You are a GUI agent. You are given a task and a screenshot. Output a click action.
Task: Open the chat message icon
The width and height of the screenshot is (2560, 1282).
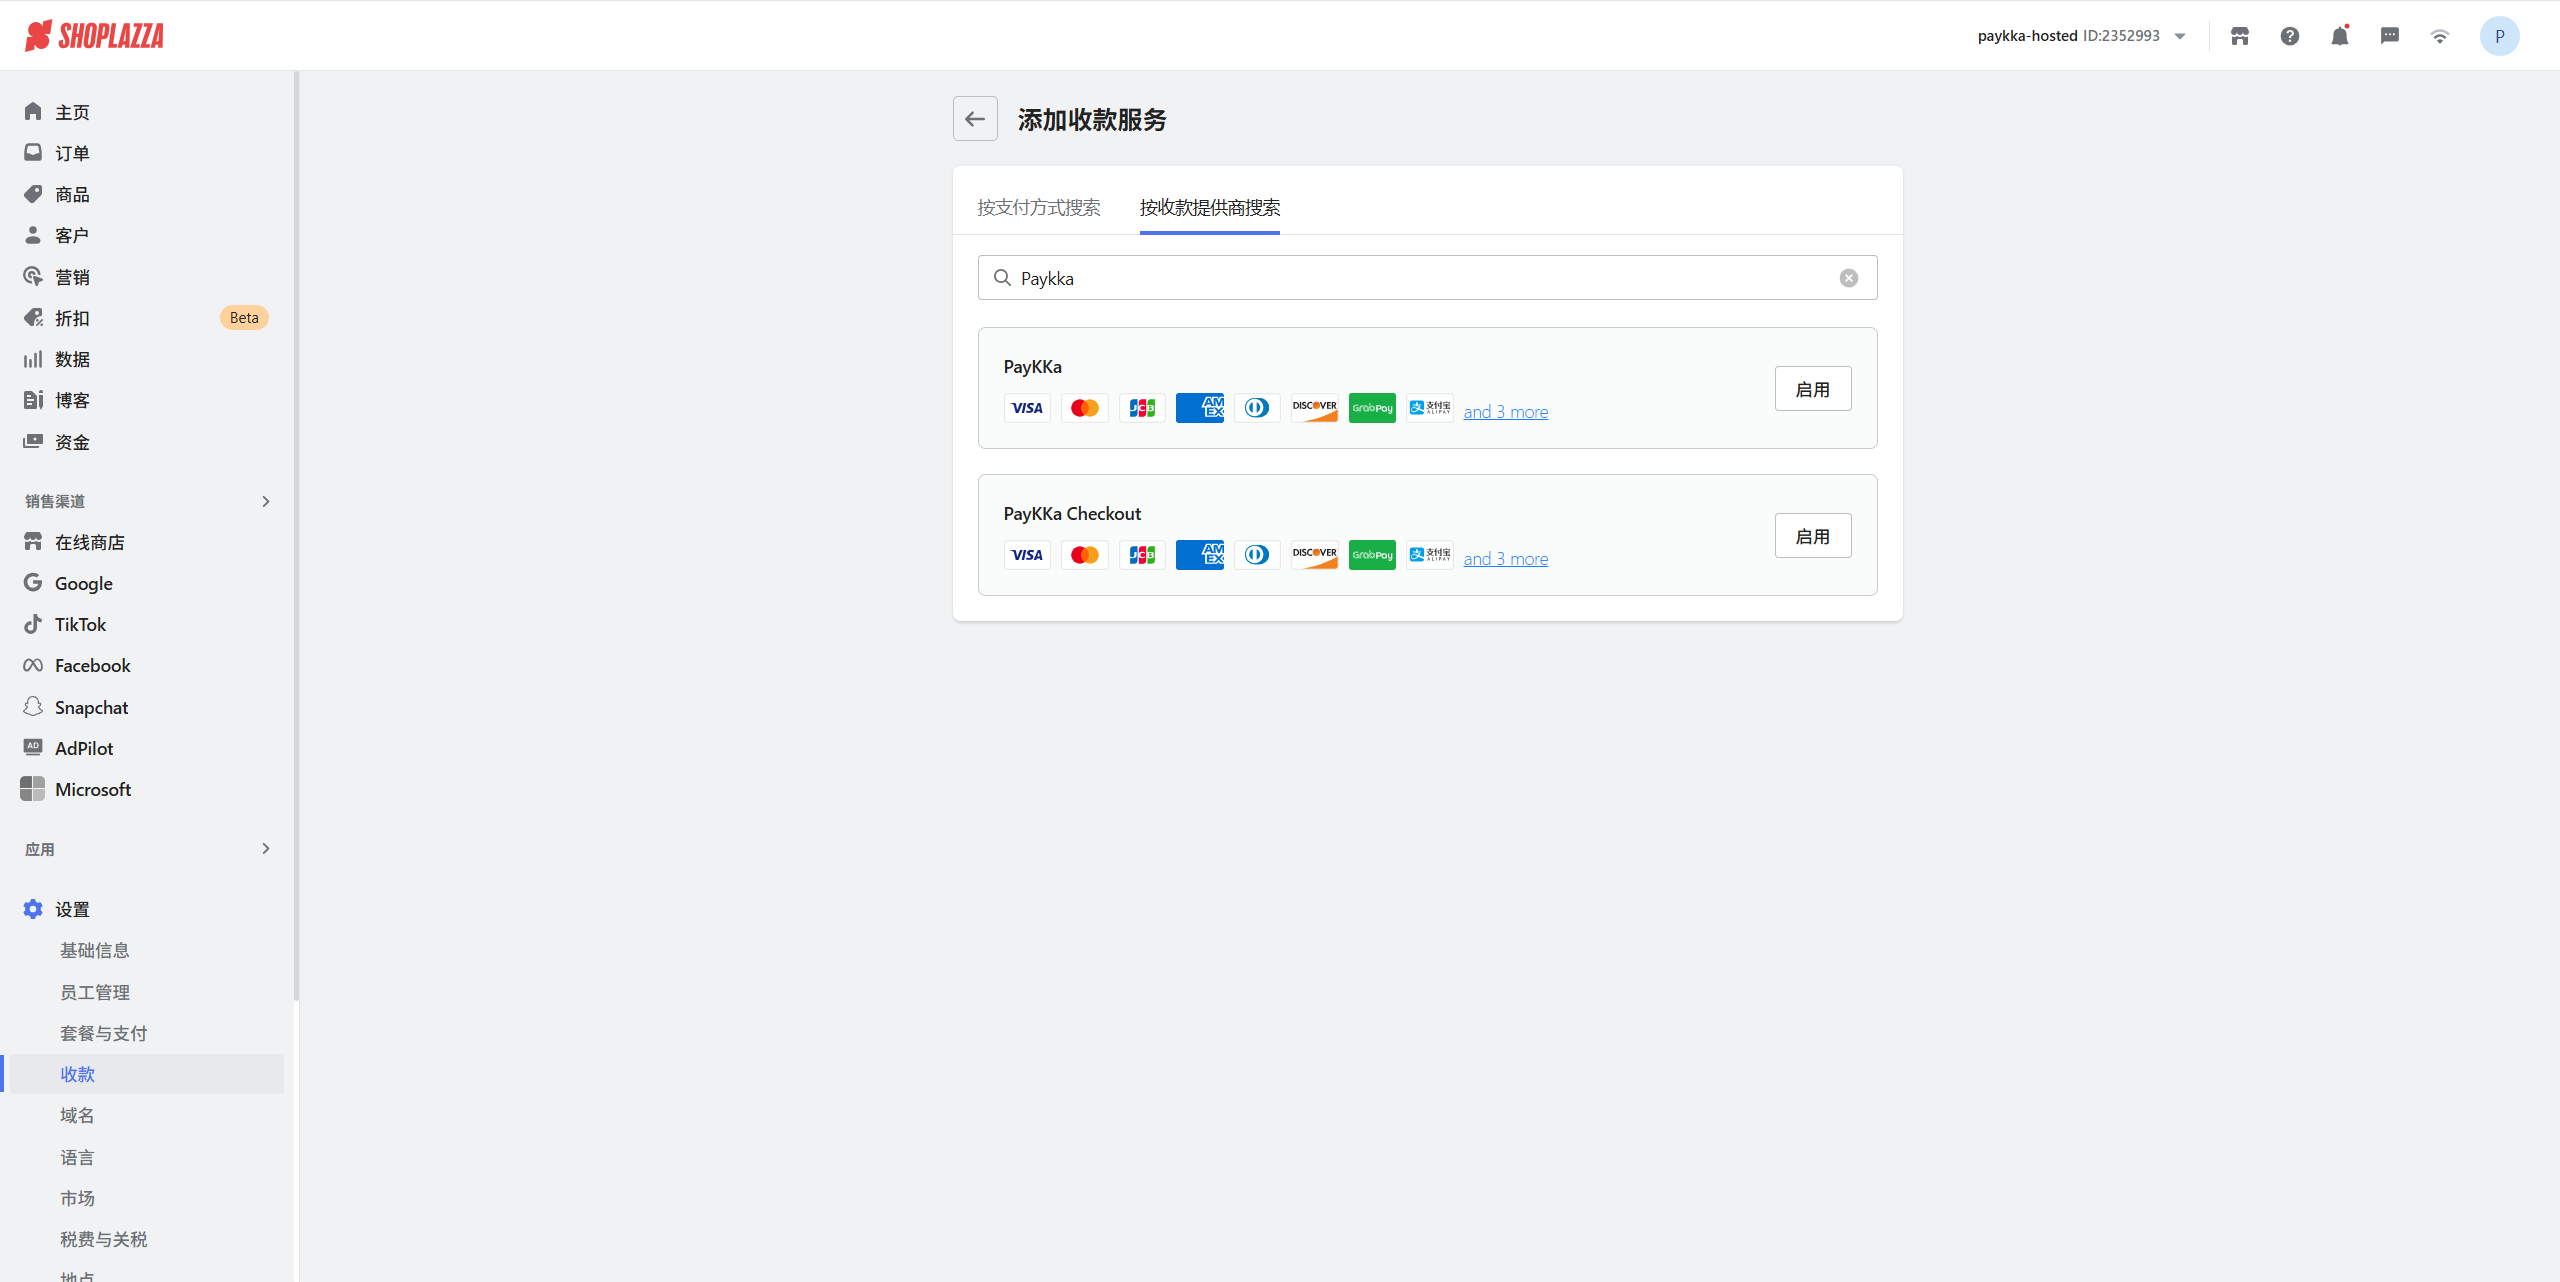coord(2389,36)
